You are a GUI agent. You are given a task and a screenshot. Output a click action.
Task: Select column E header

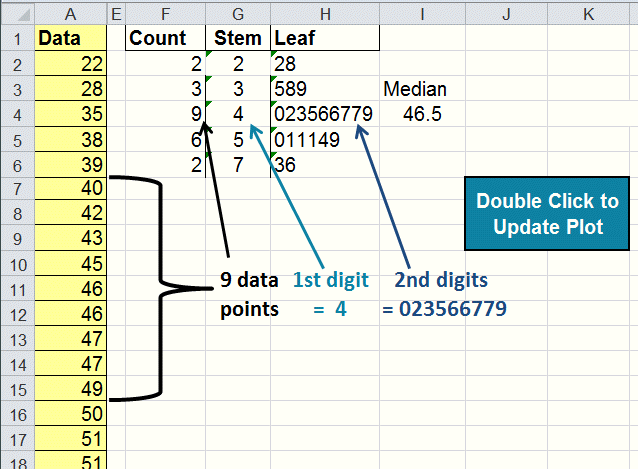pos(116,14)
